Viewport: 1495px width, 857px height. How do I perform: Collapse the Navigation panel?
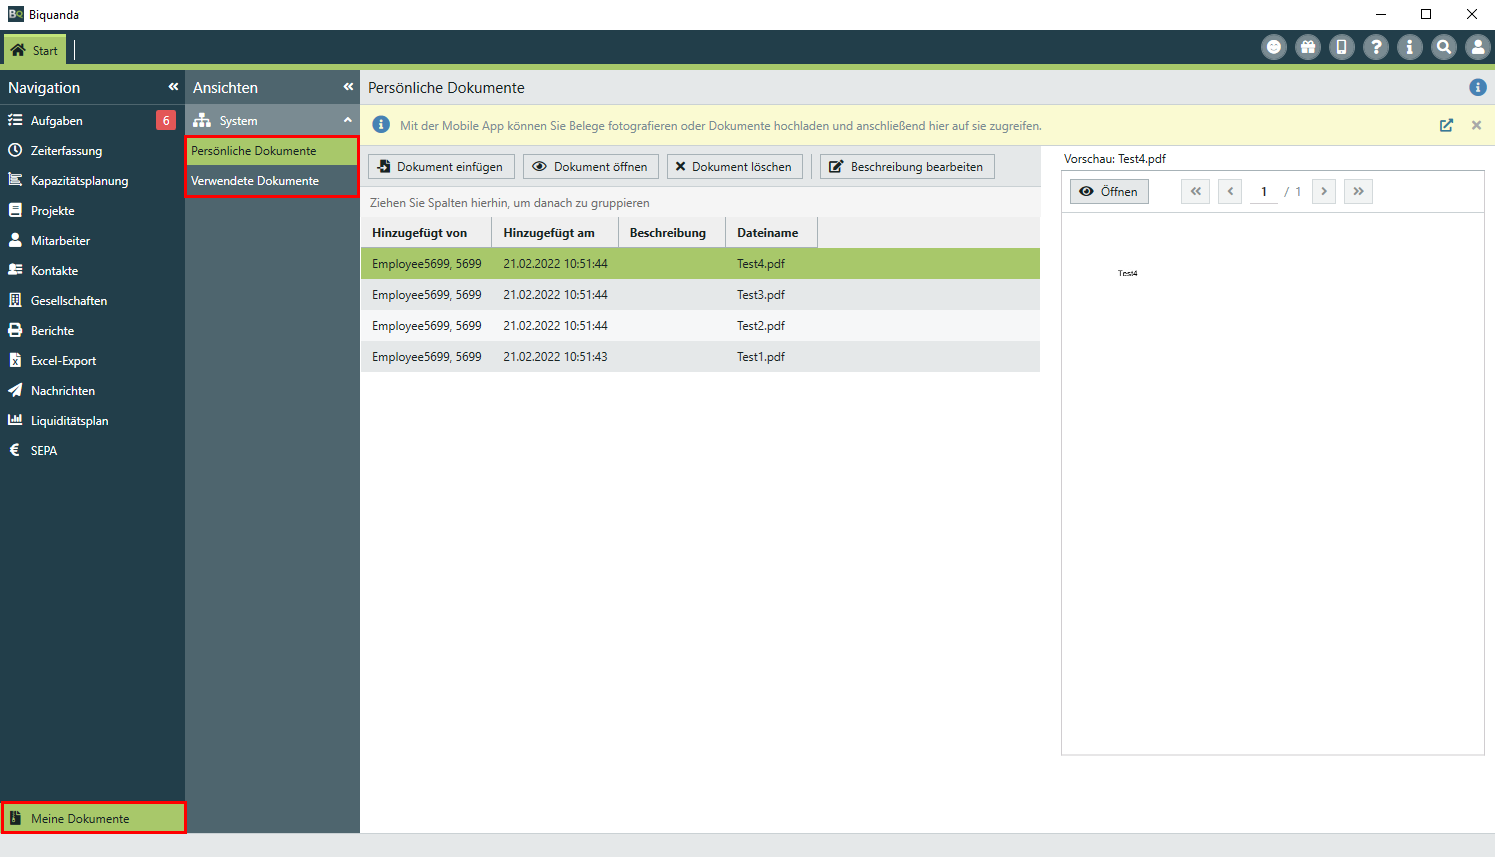(x=173, y=87)
